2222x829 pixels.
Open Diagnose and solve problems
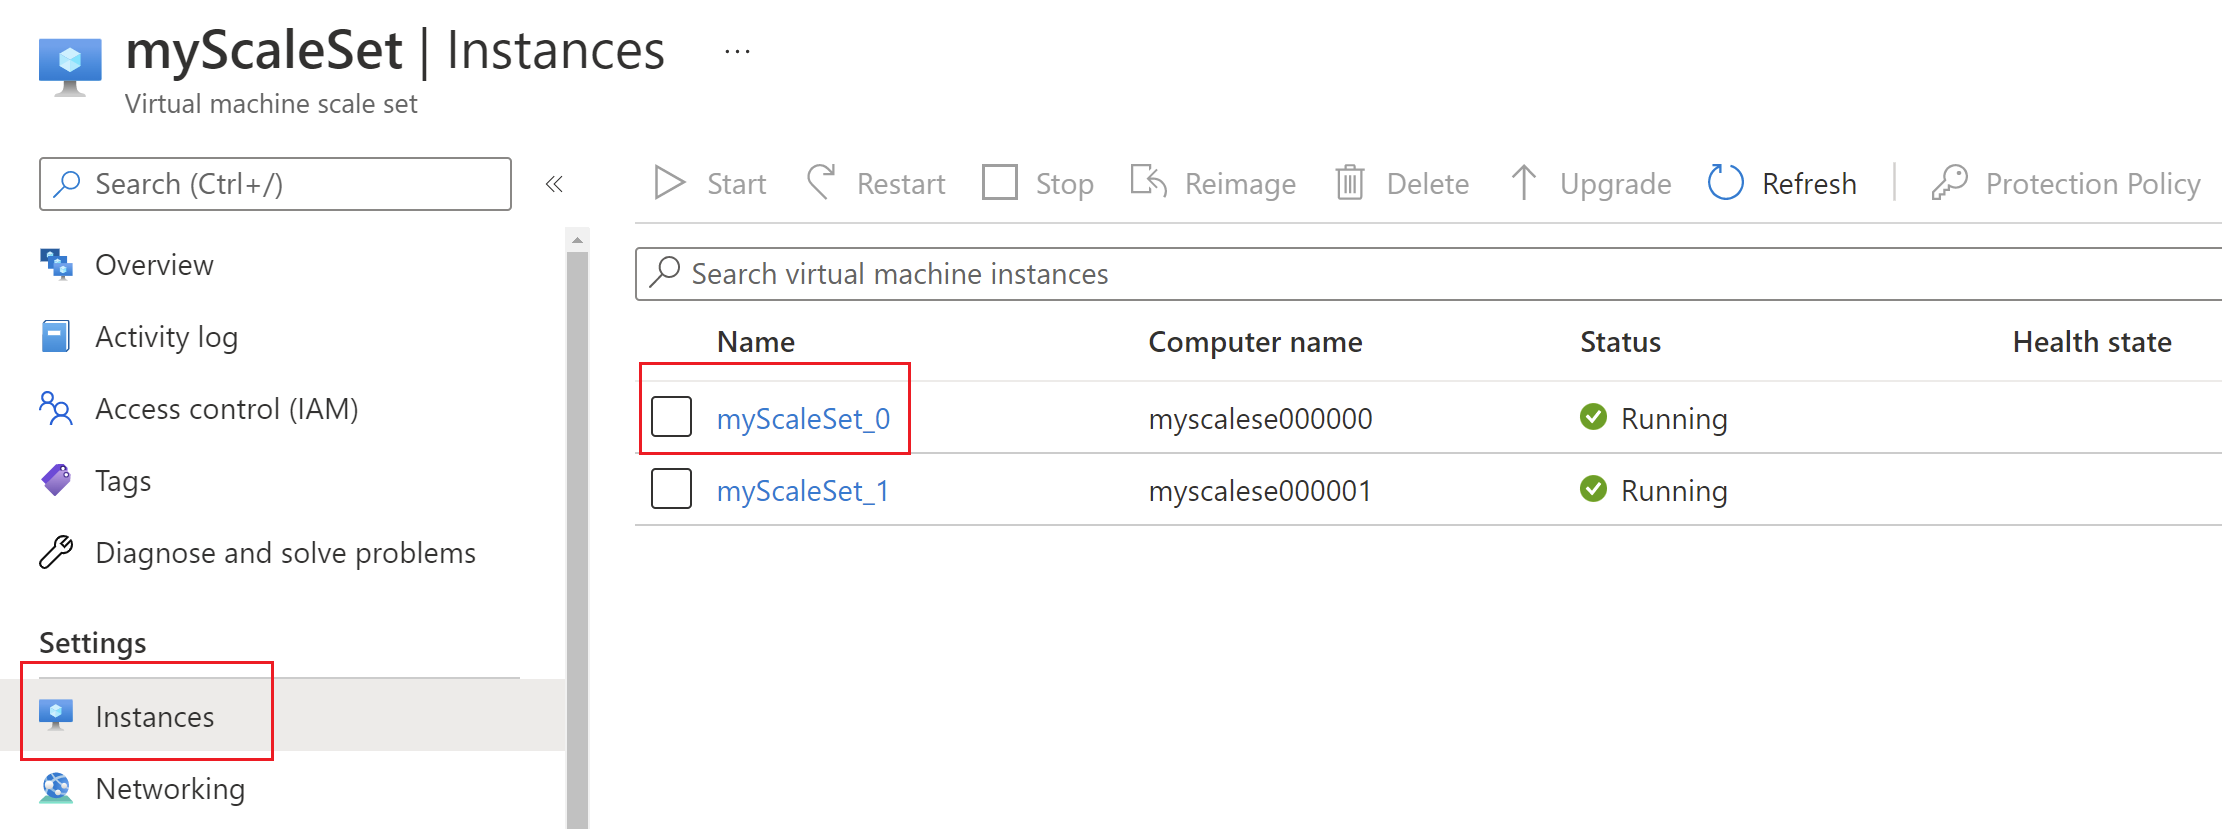point(285,553)
